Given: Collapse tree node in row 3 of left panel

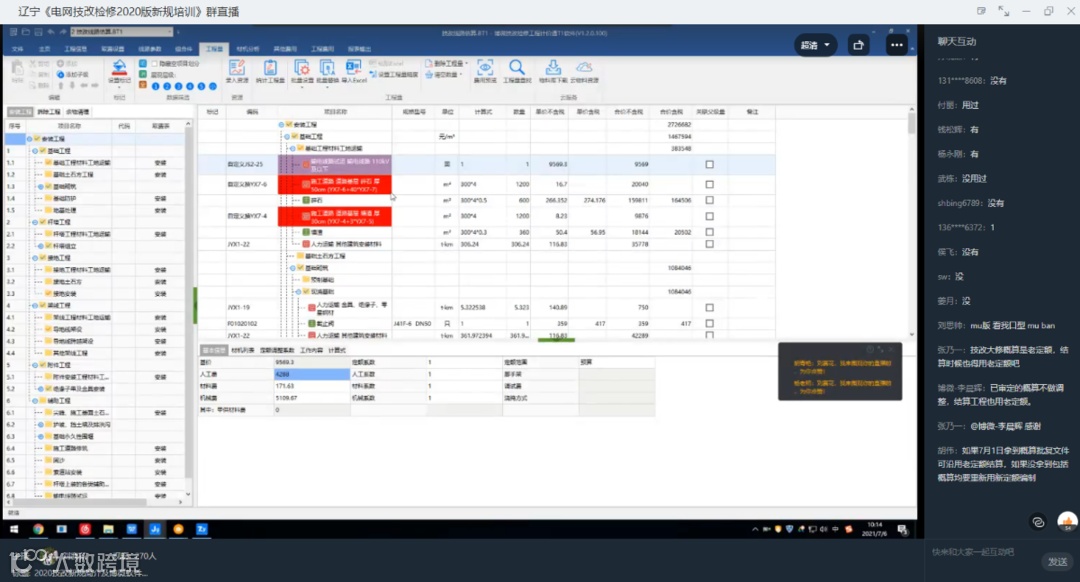Looking at the screenshot, I should 35,258.
